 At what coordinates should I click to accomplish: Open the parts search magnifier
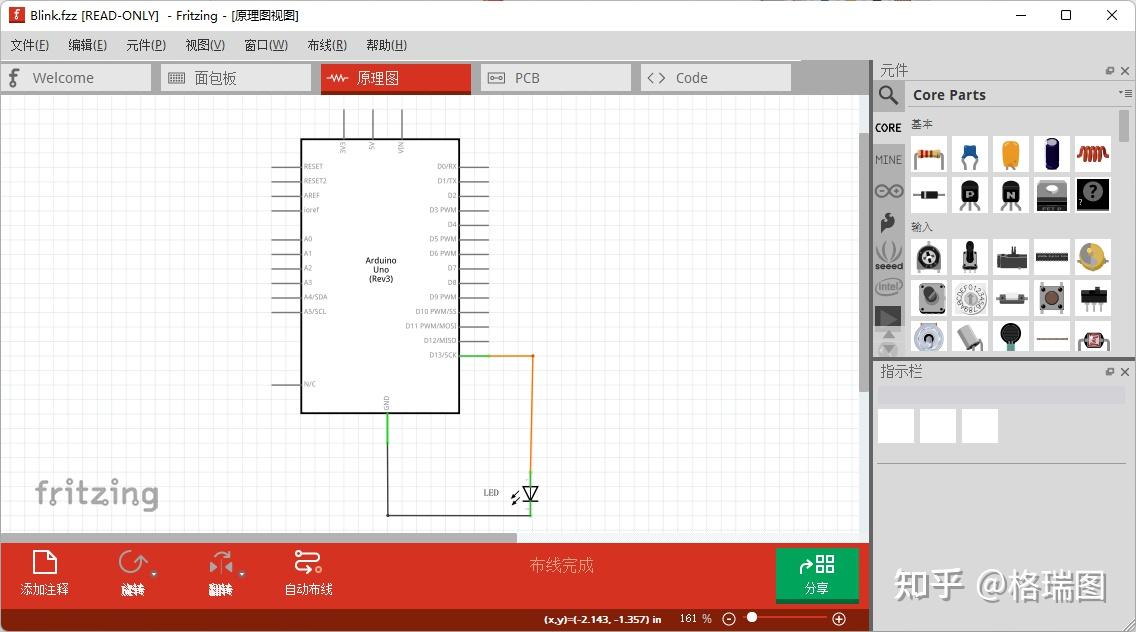[888, 94]
